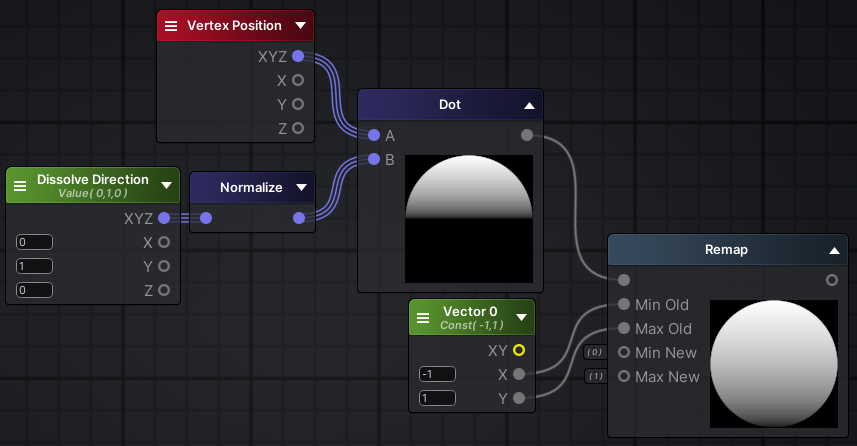The width and height of the screenshot is (857, 446).
Task: Select the Dot node A input port
Action: click(x=374, y=135)
